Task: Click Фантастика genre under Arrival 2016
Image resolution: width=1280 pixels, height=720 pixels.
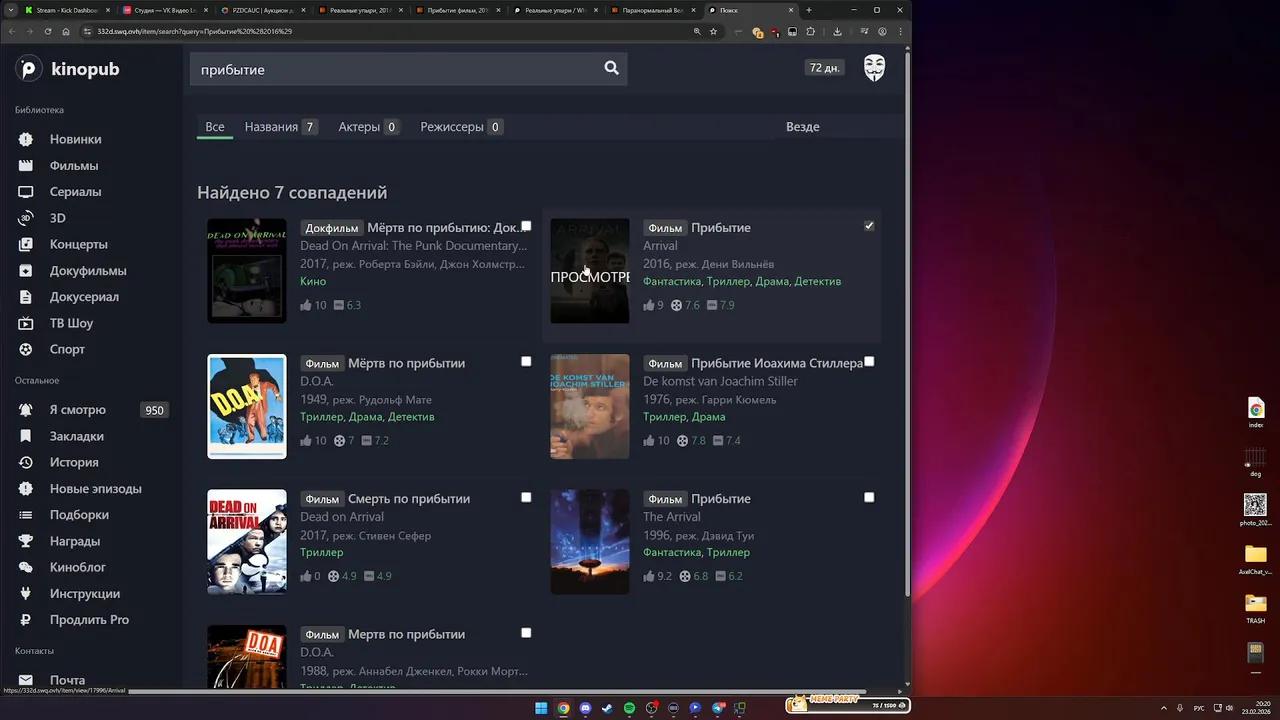Action: tap(672, 282)
